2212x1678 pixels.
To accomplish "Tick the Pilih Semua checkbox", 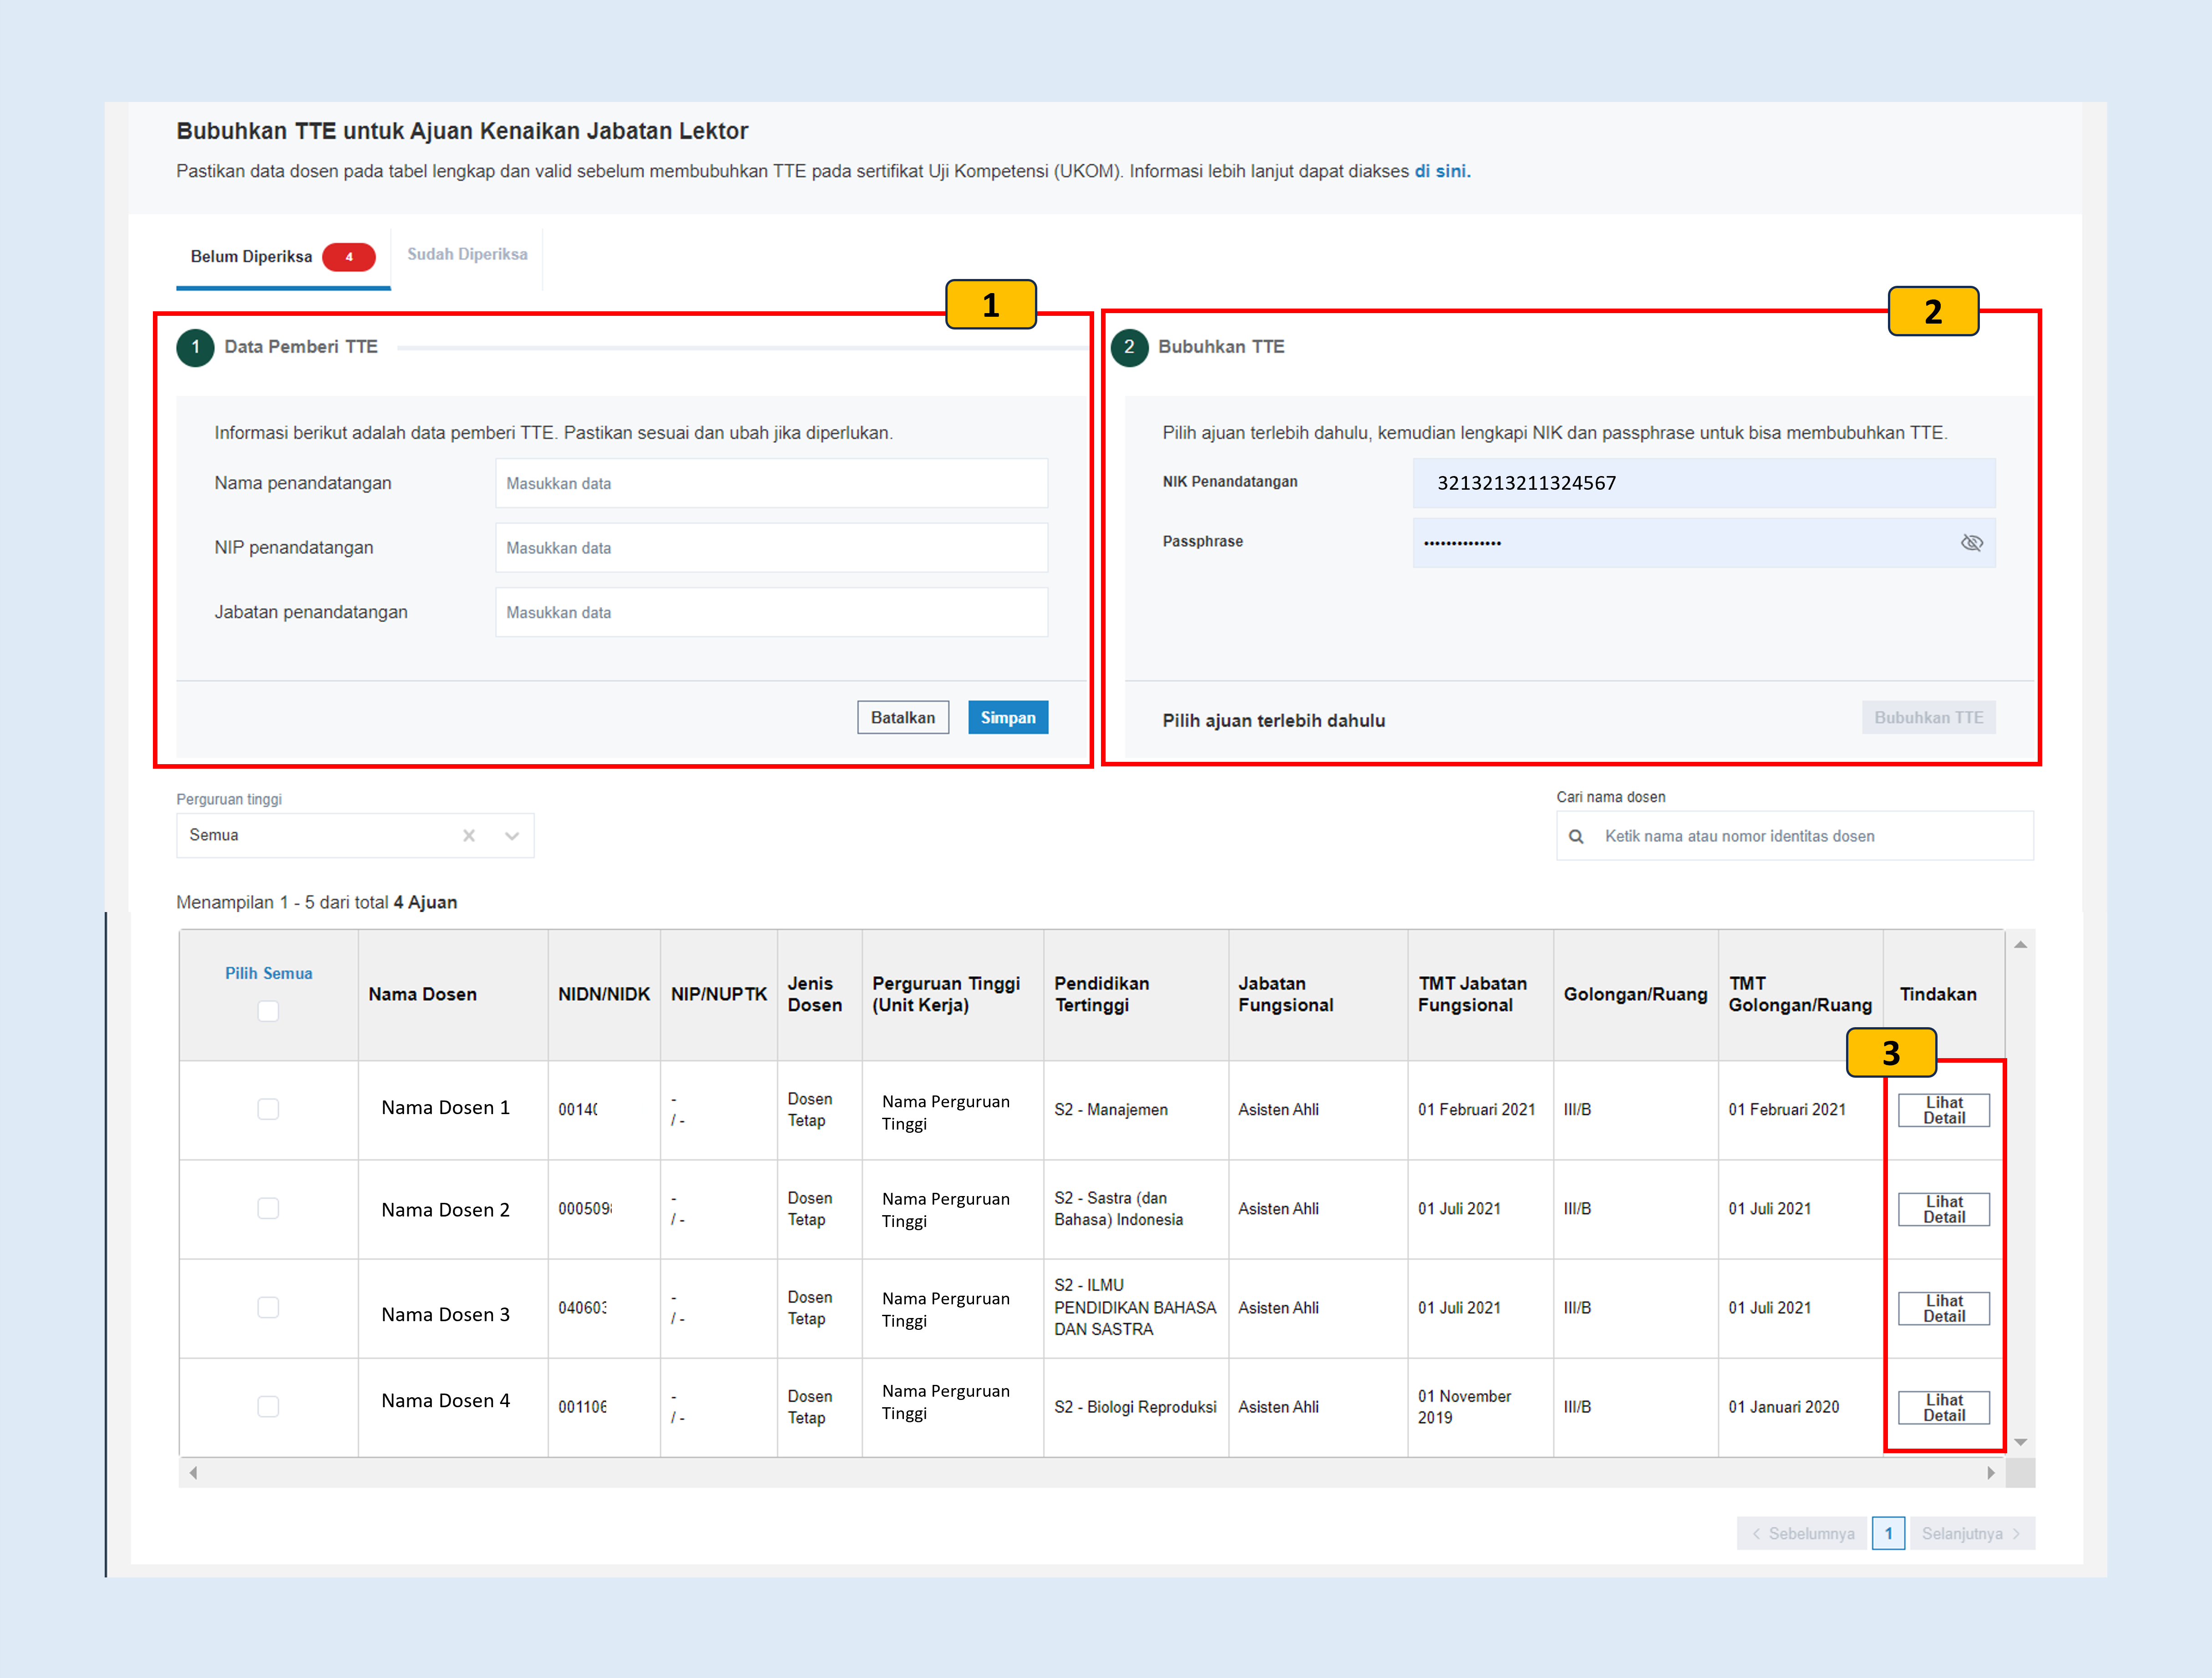I will coord(268,1011).
